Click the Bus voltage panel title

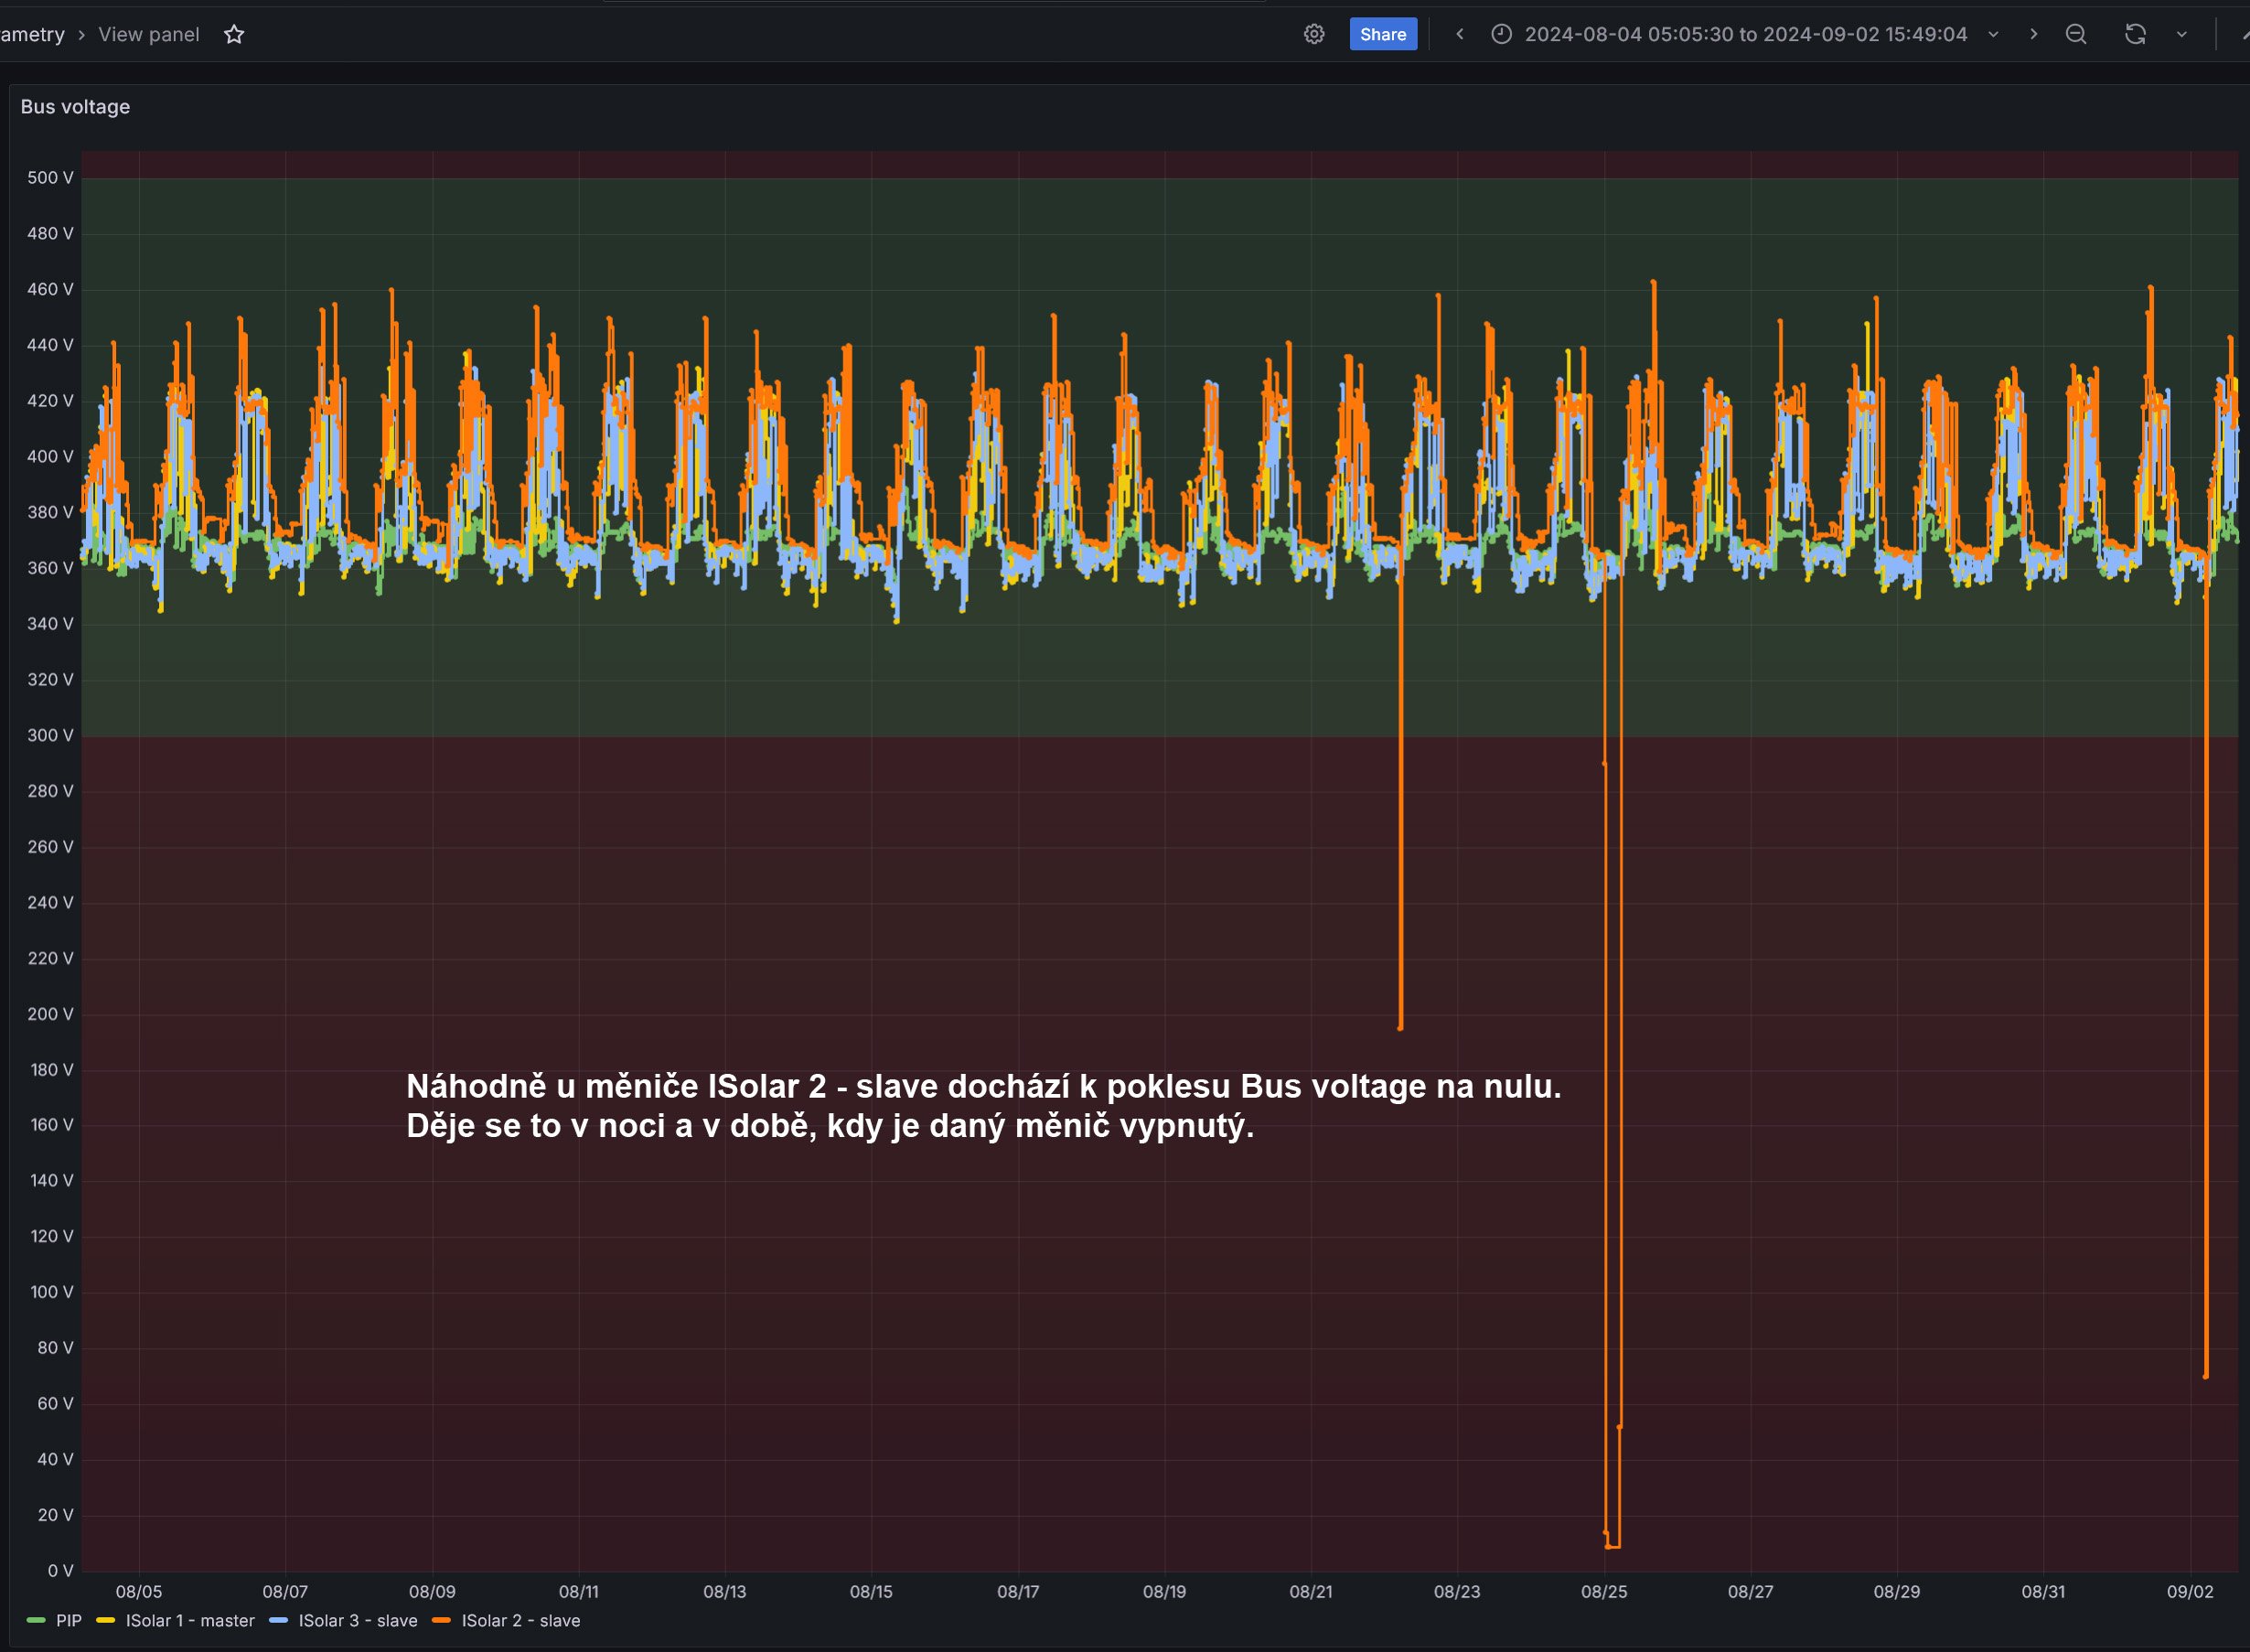pos(75,107)
